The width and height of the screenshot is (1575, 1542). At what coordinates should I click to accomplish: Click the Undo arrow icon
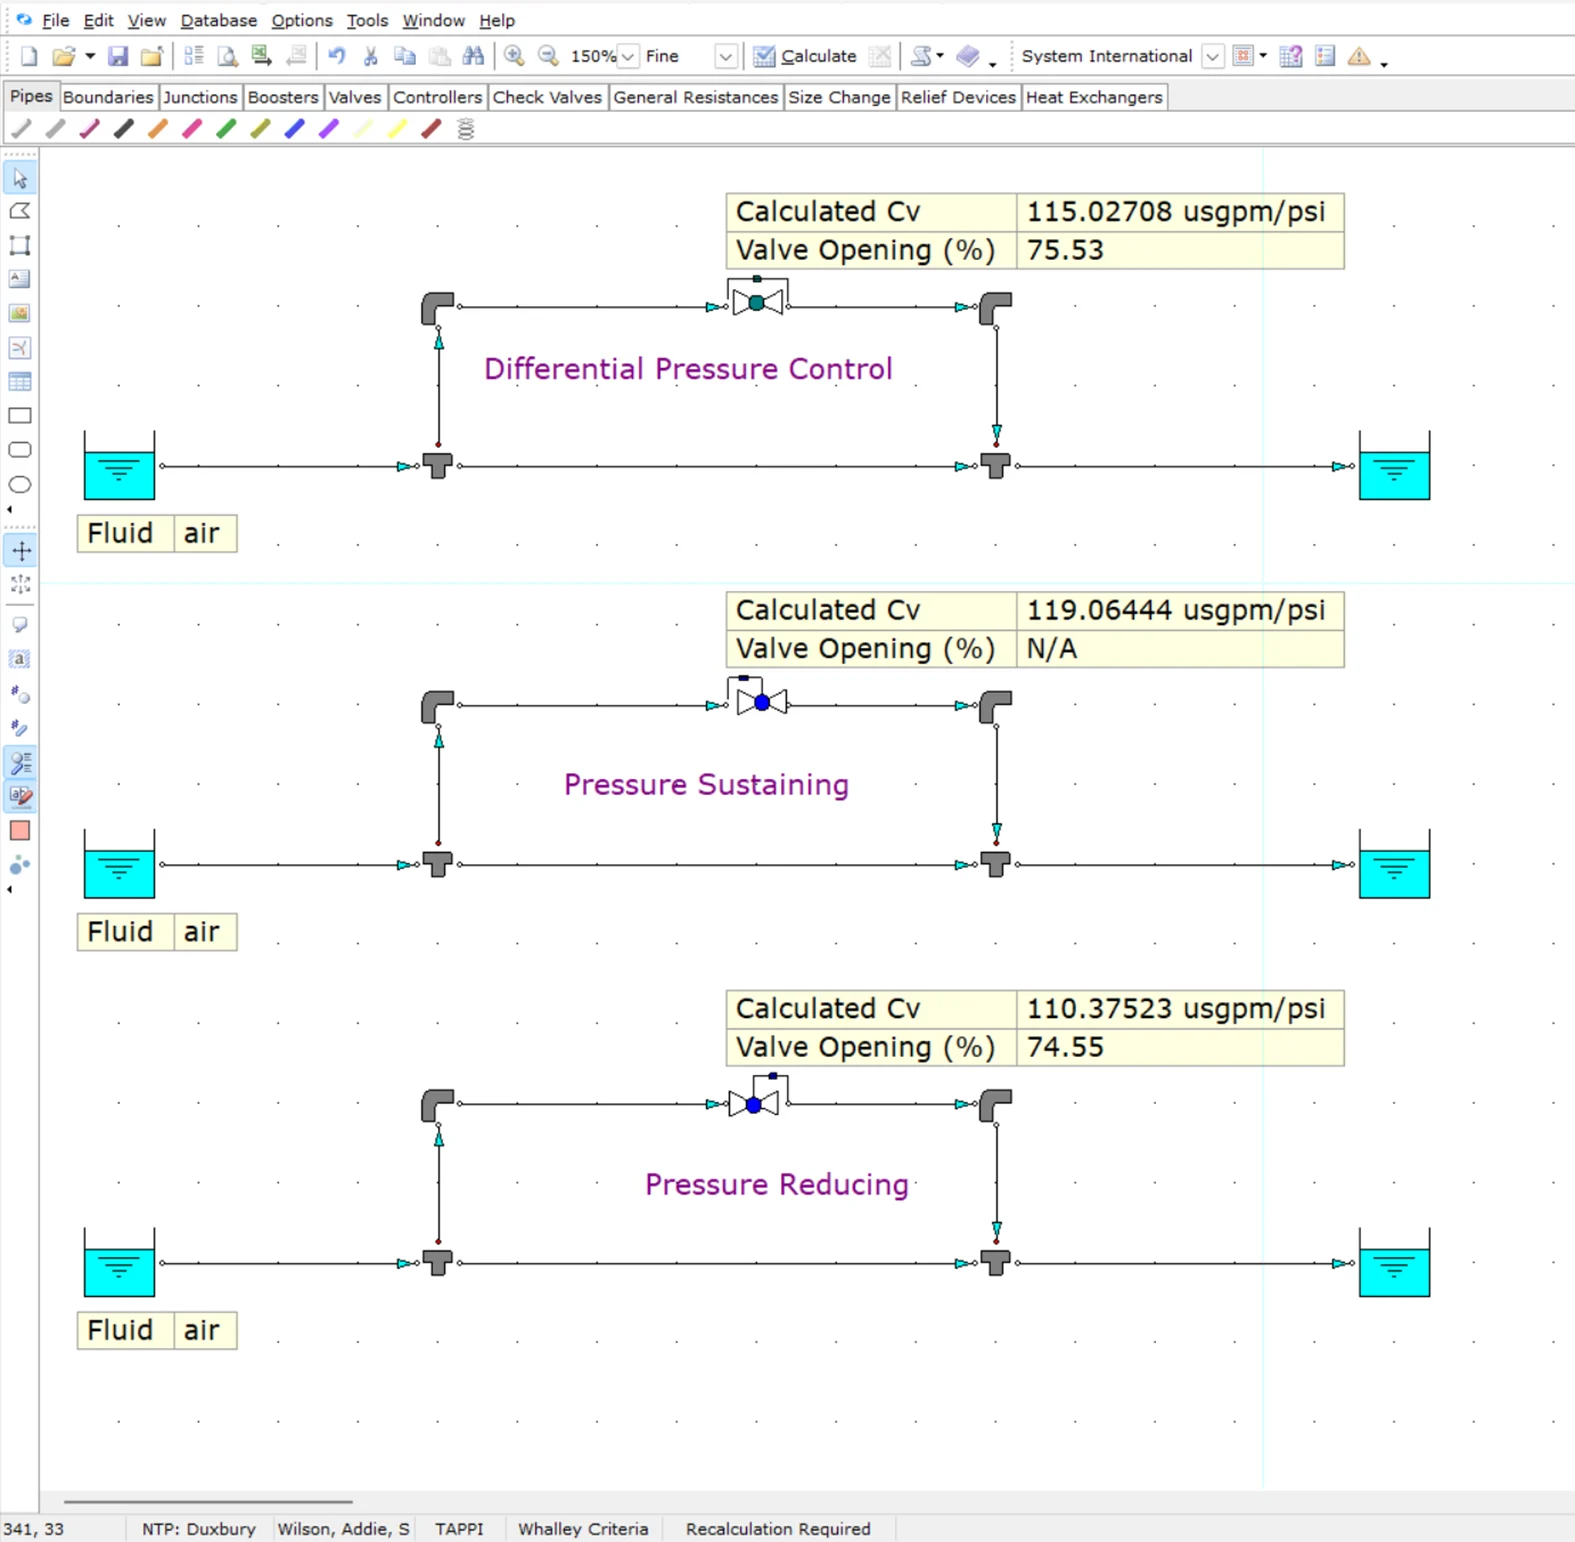[337, 57]
